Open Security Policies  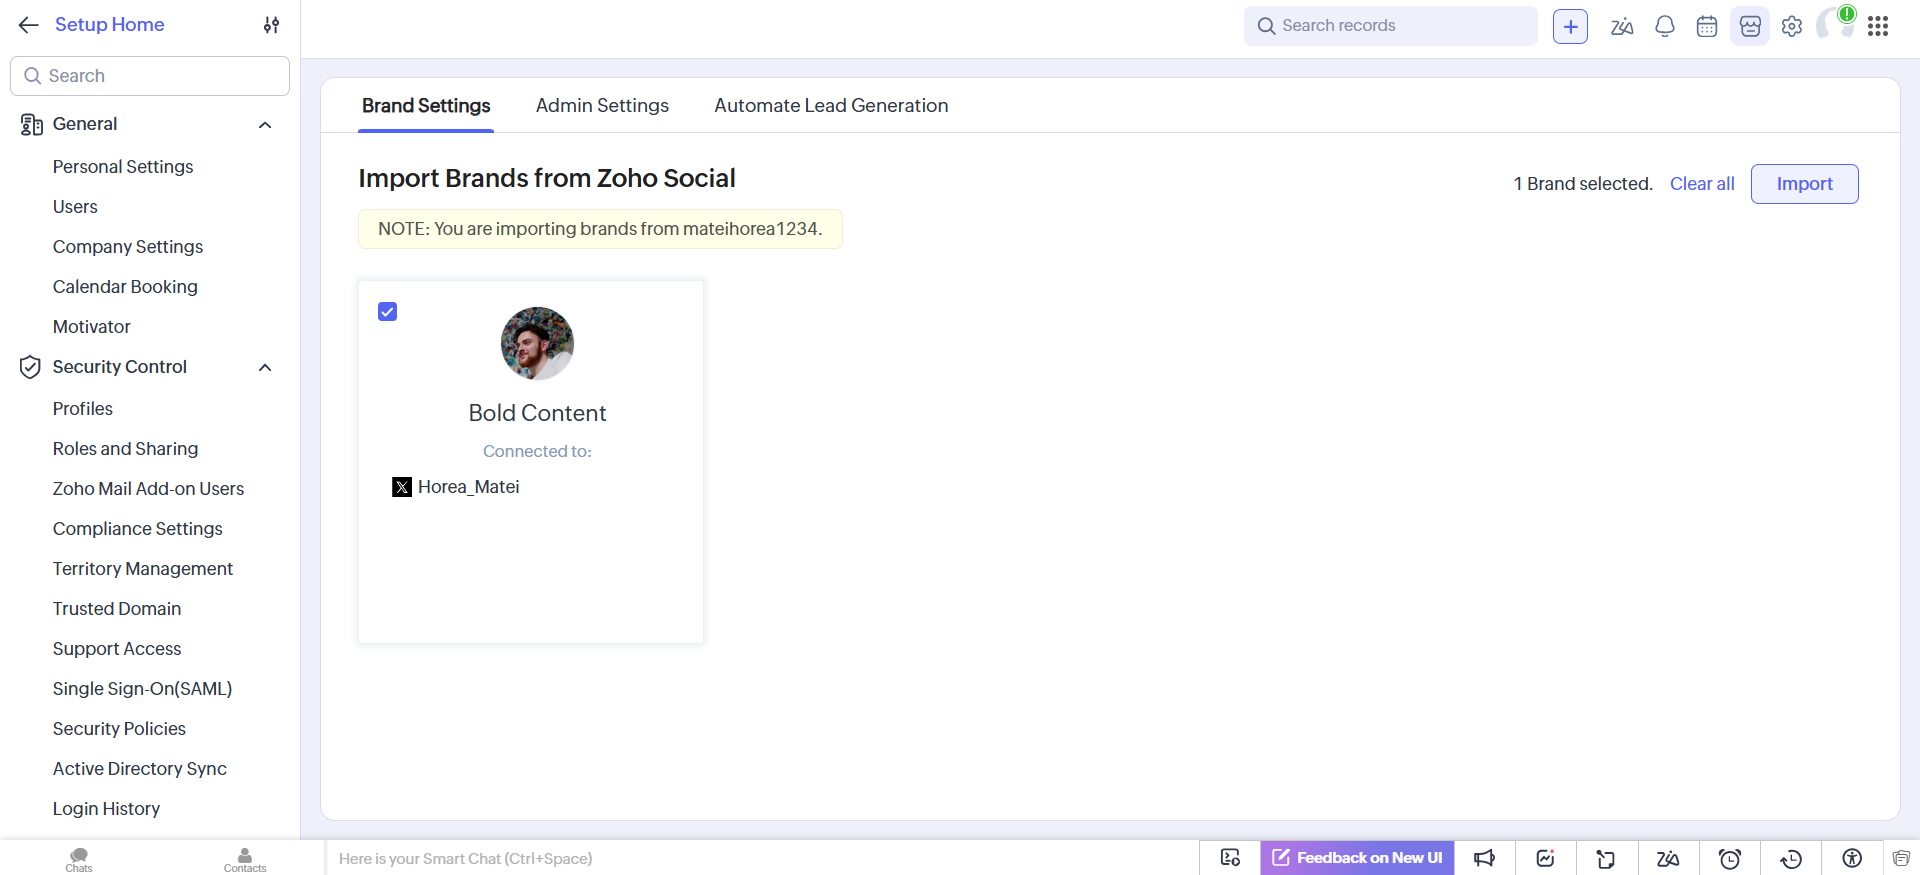coord(119,729)
